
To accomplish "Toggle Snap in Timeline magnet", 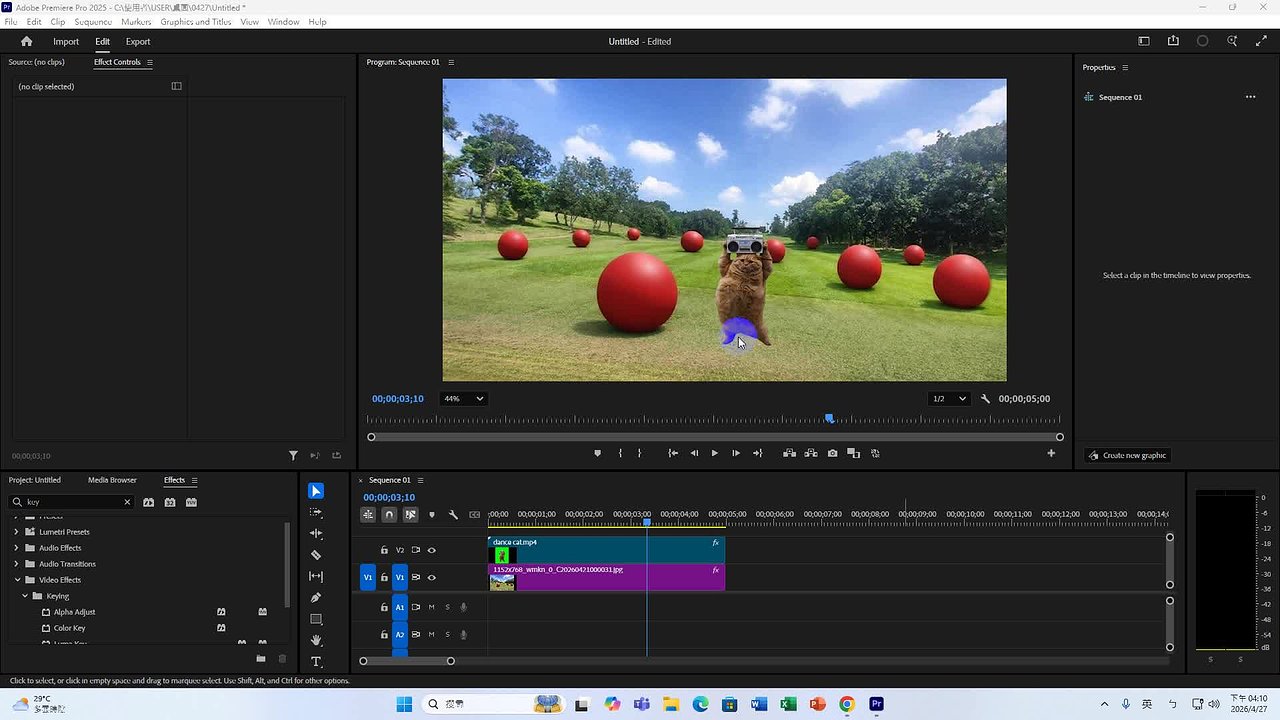I will click(389, 515).
